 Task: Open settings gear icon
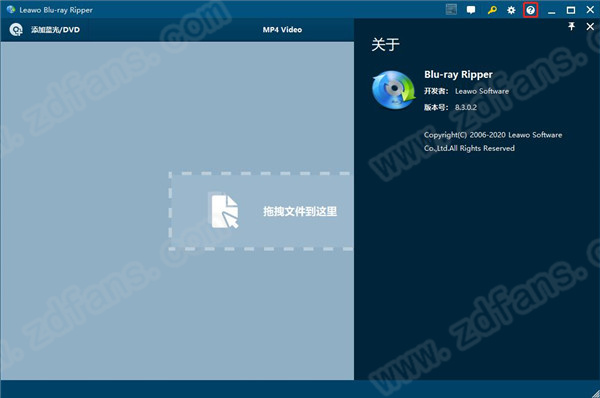click(x=511, y=10)
